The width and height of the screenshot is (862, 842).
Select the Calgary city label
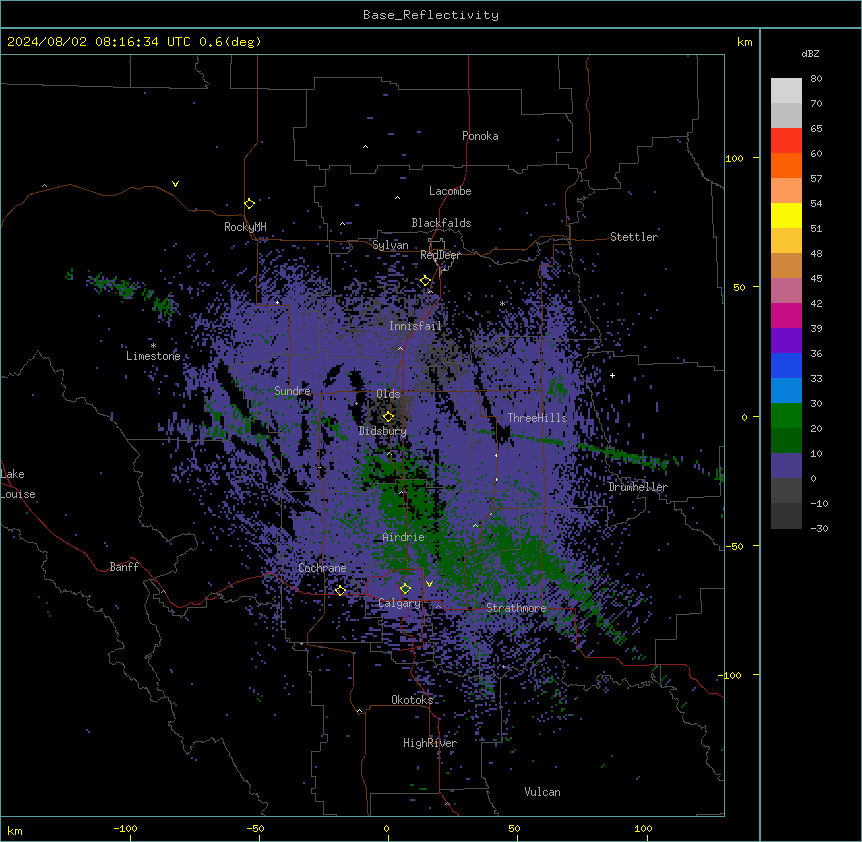tap(399, 603)
